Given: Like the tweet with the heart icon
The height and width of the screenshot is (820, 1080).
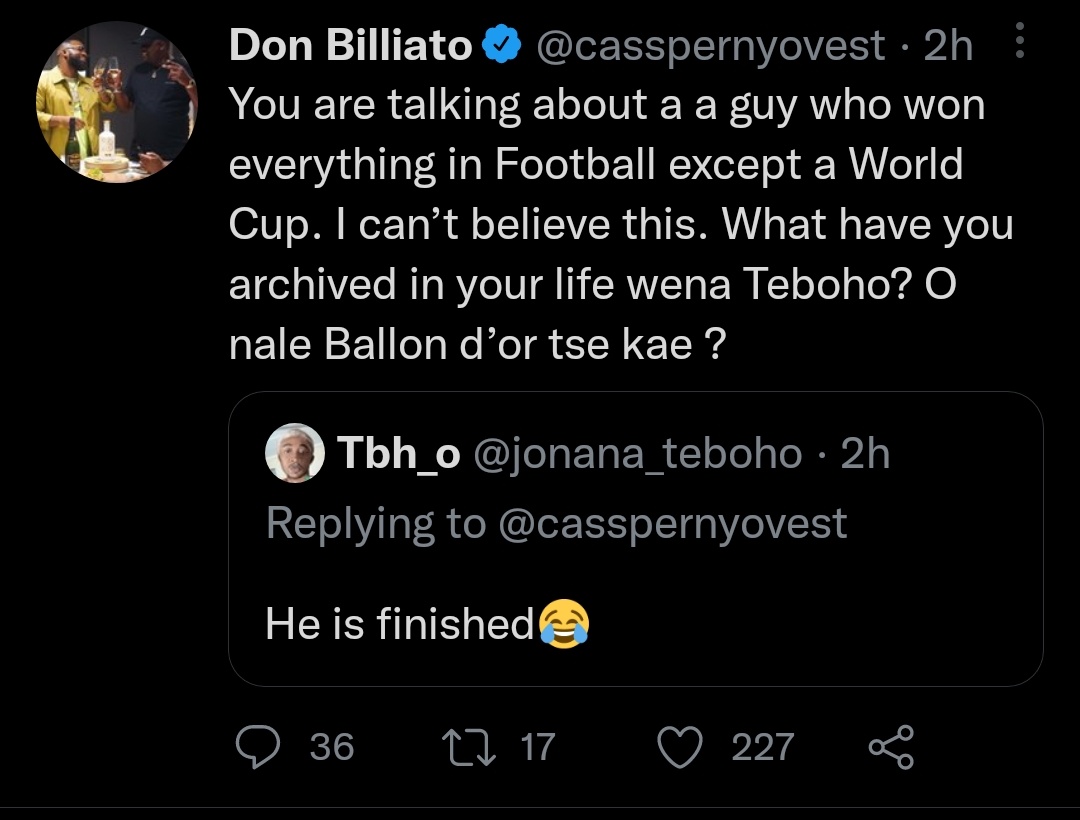Looking at the screenshot, I should coord(680,747).
